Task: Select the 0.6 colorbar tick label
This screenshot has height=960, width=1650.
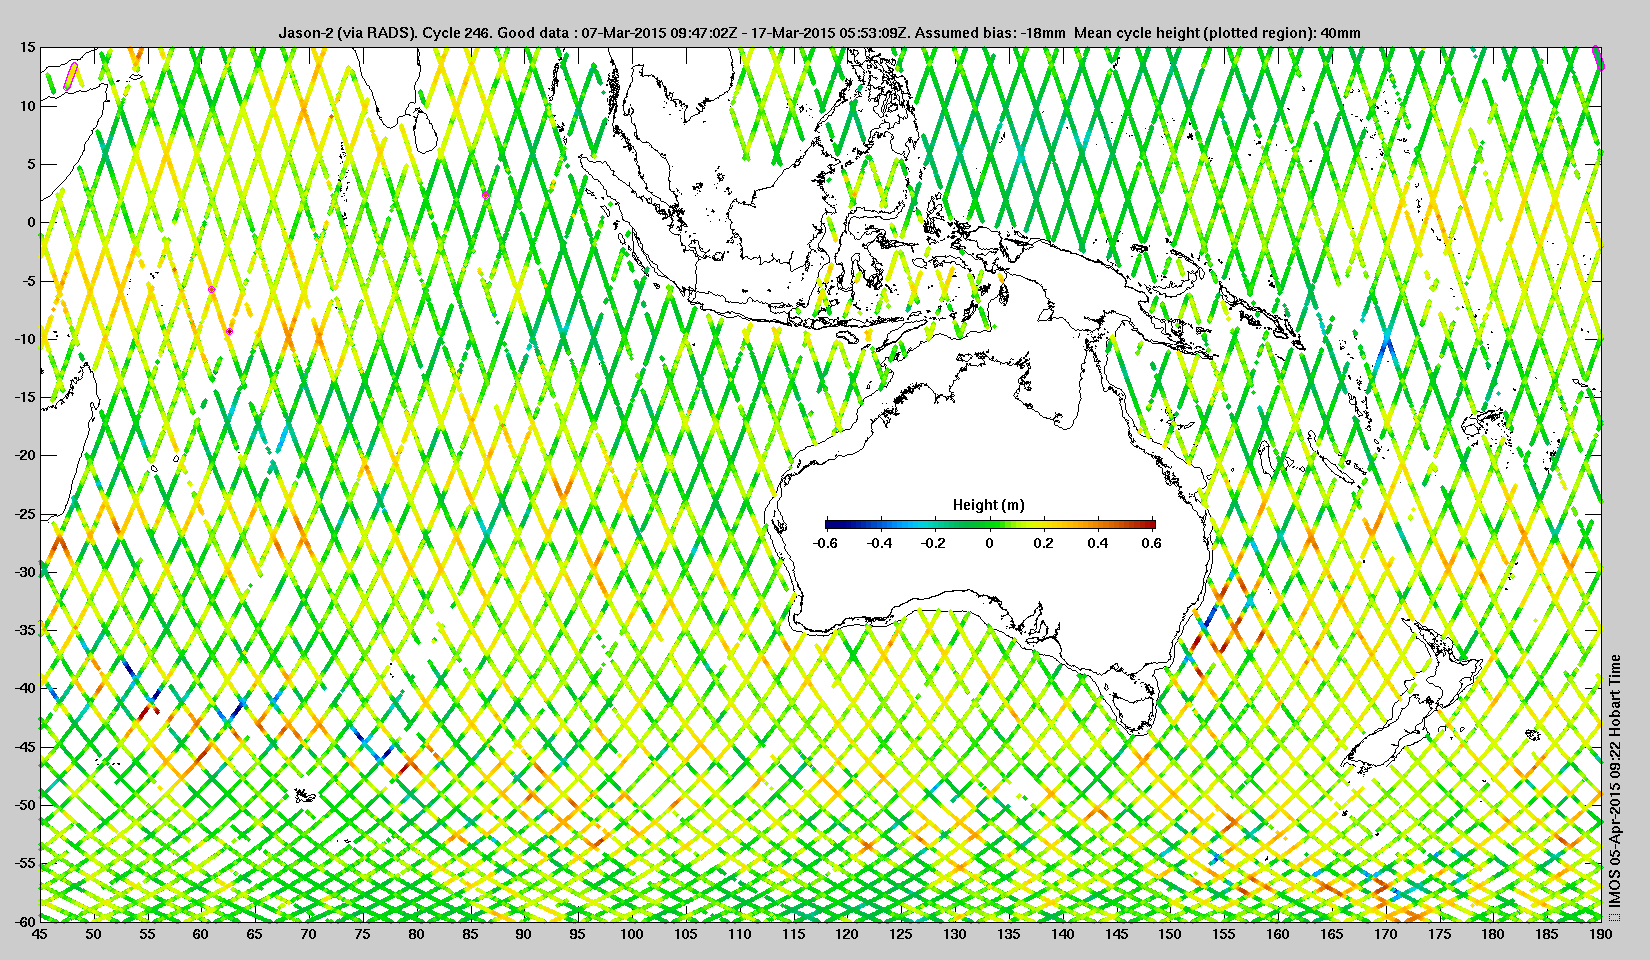Action: coord(1152,544)
